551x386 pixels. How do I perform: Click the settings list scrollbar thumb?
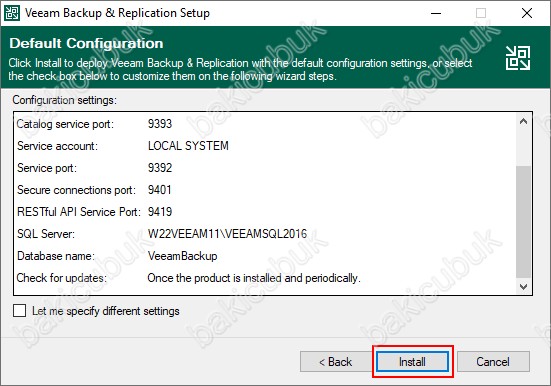[523, 221]
